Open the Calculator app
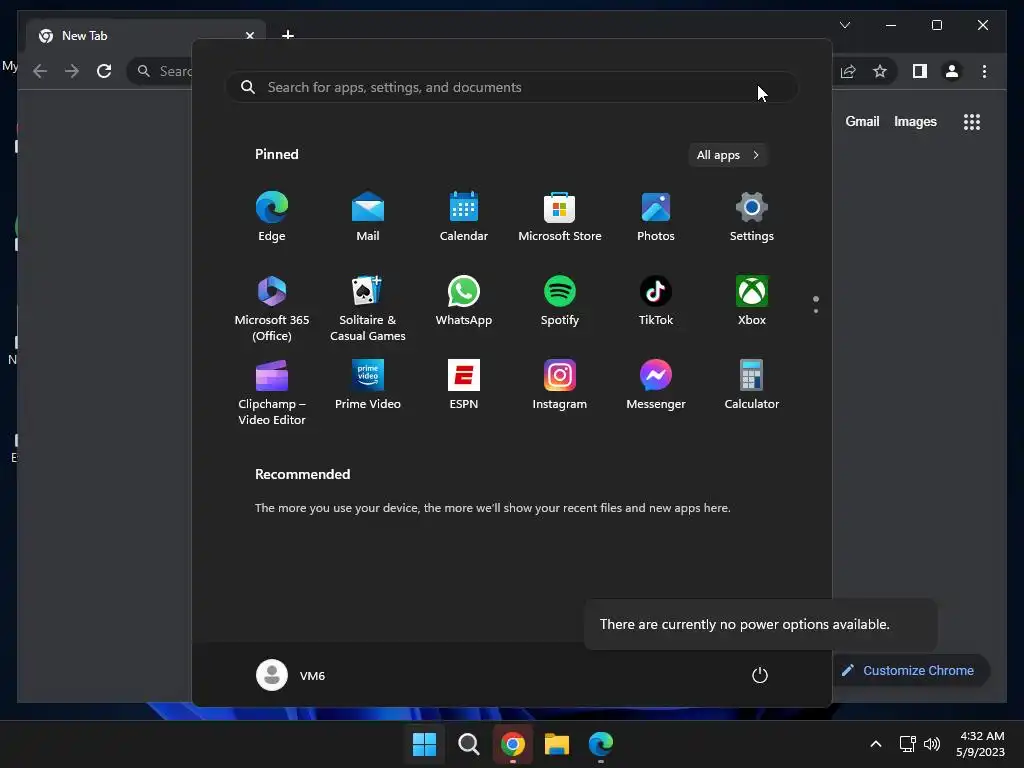 752,384
